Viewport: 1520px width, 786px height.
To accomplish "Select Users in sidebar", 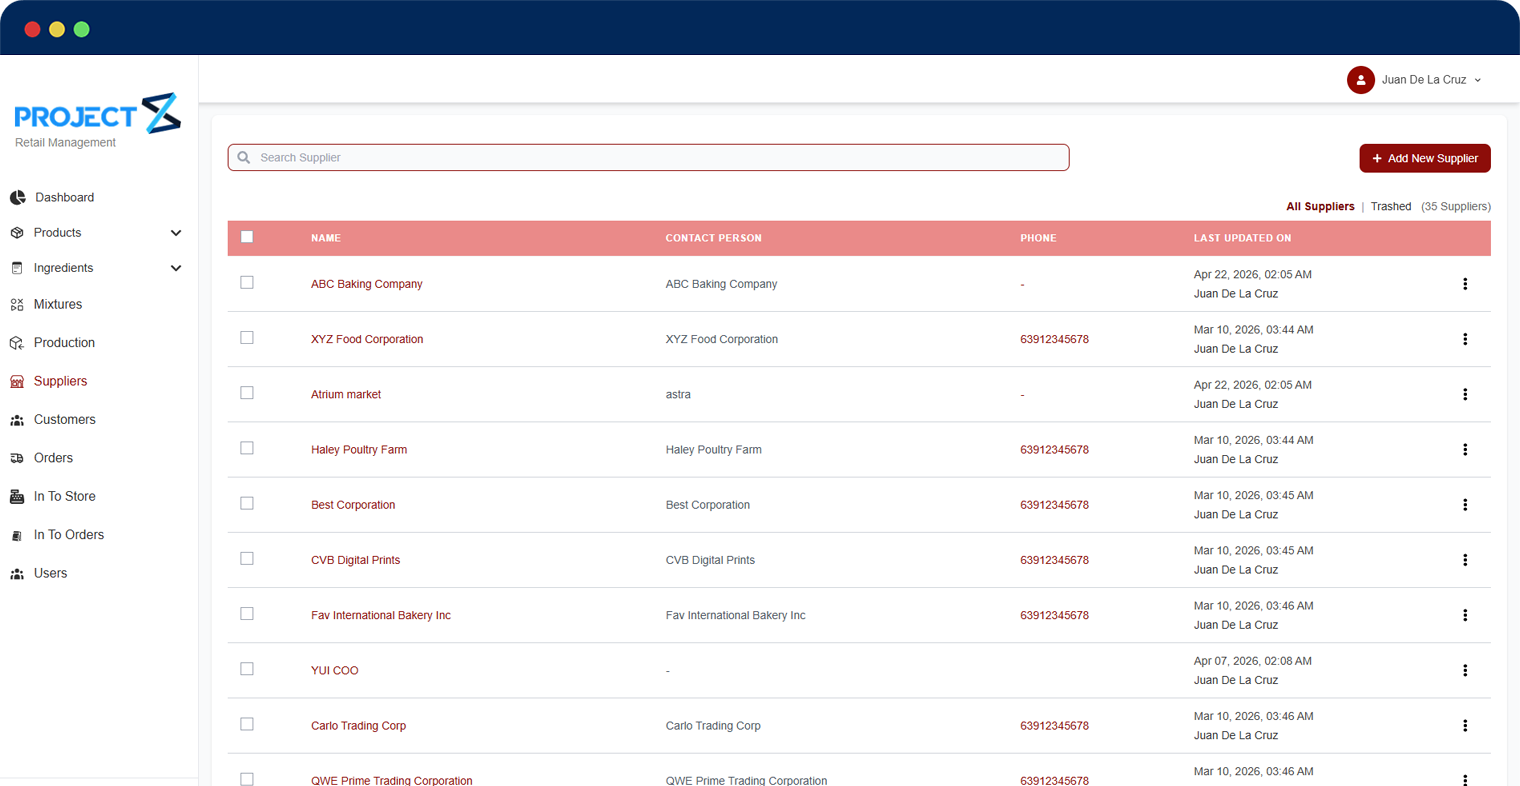I will [50, 574].
